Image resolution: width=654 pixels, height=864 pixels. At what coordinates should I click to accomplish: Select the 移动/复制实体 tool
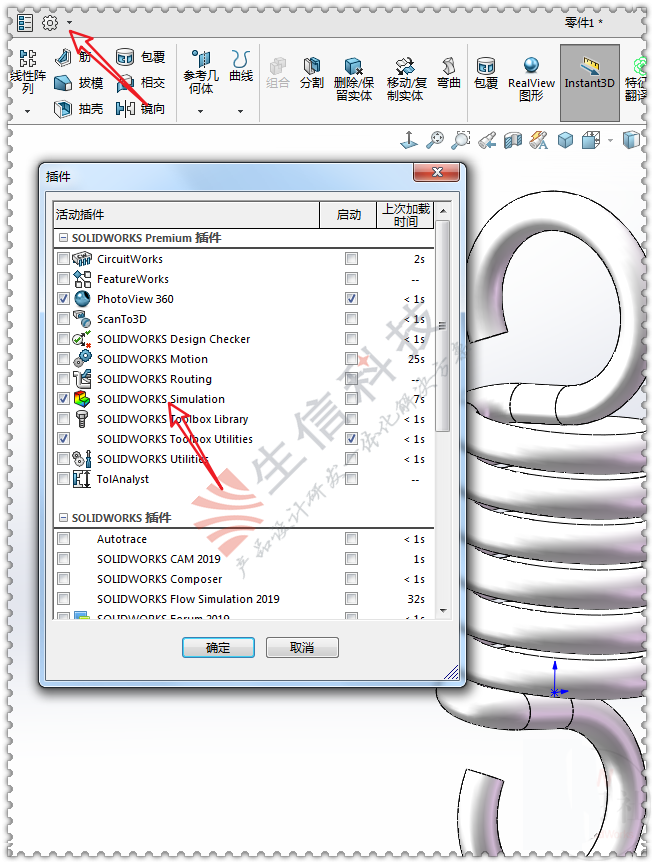tap(406, 79)
